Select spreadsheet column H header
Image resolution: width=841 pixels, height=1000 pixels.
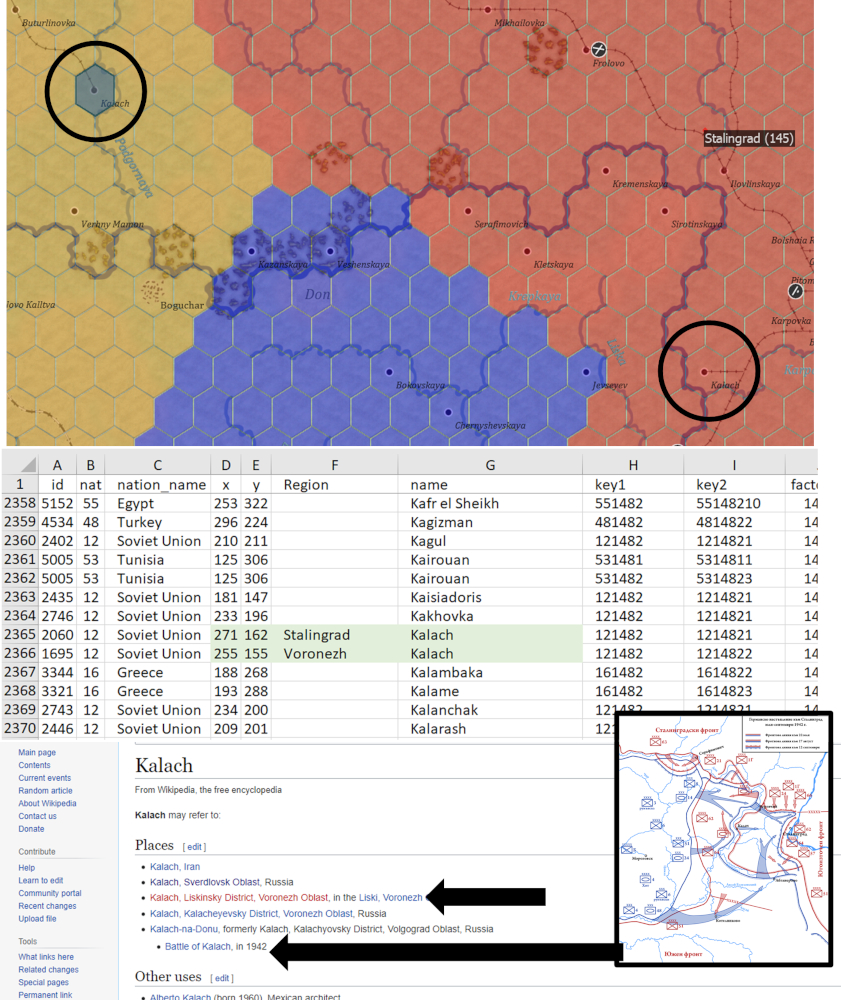pos(633,465)
